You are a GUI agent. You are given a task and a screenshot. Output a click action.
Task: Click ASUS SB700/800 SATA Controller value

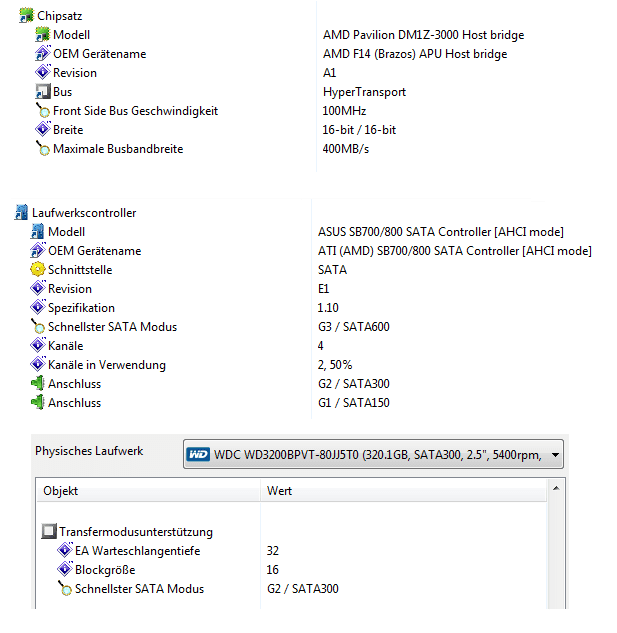pos(441,232)
